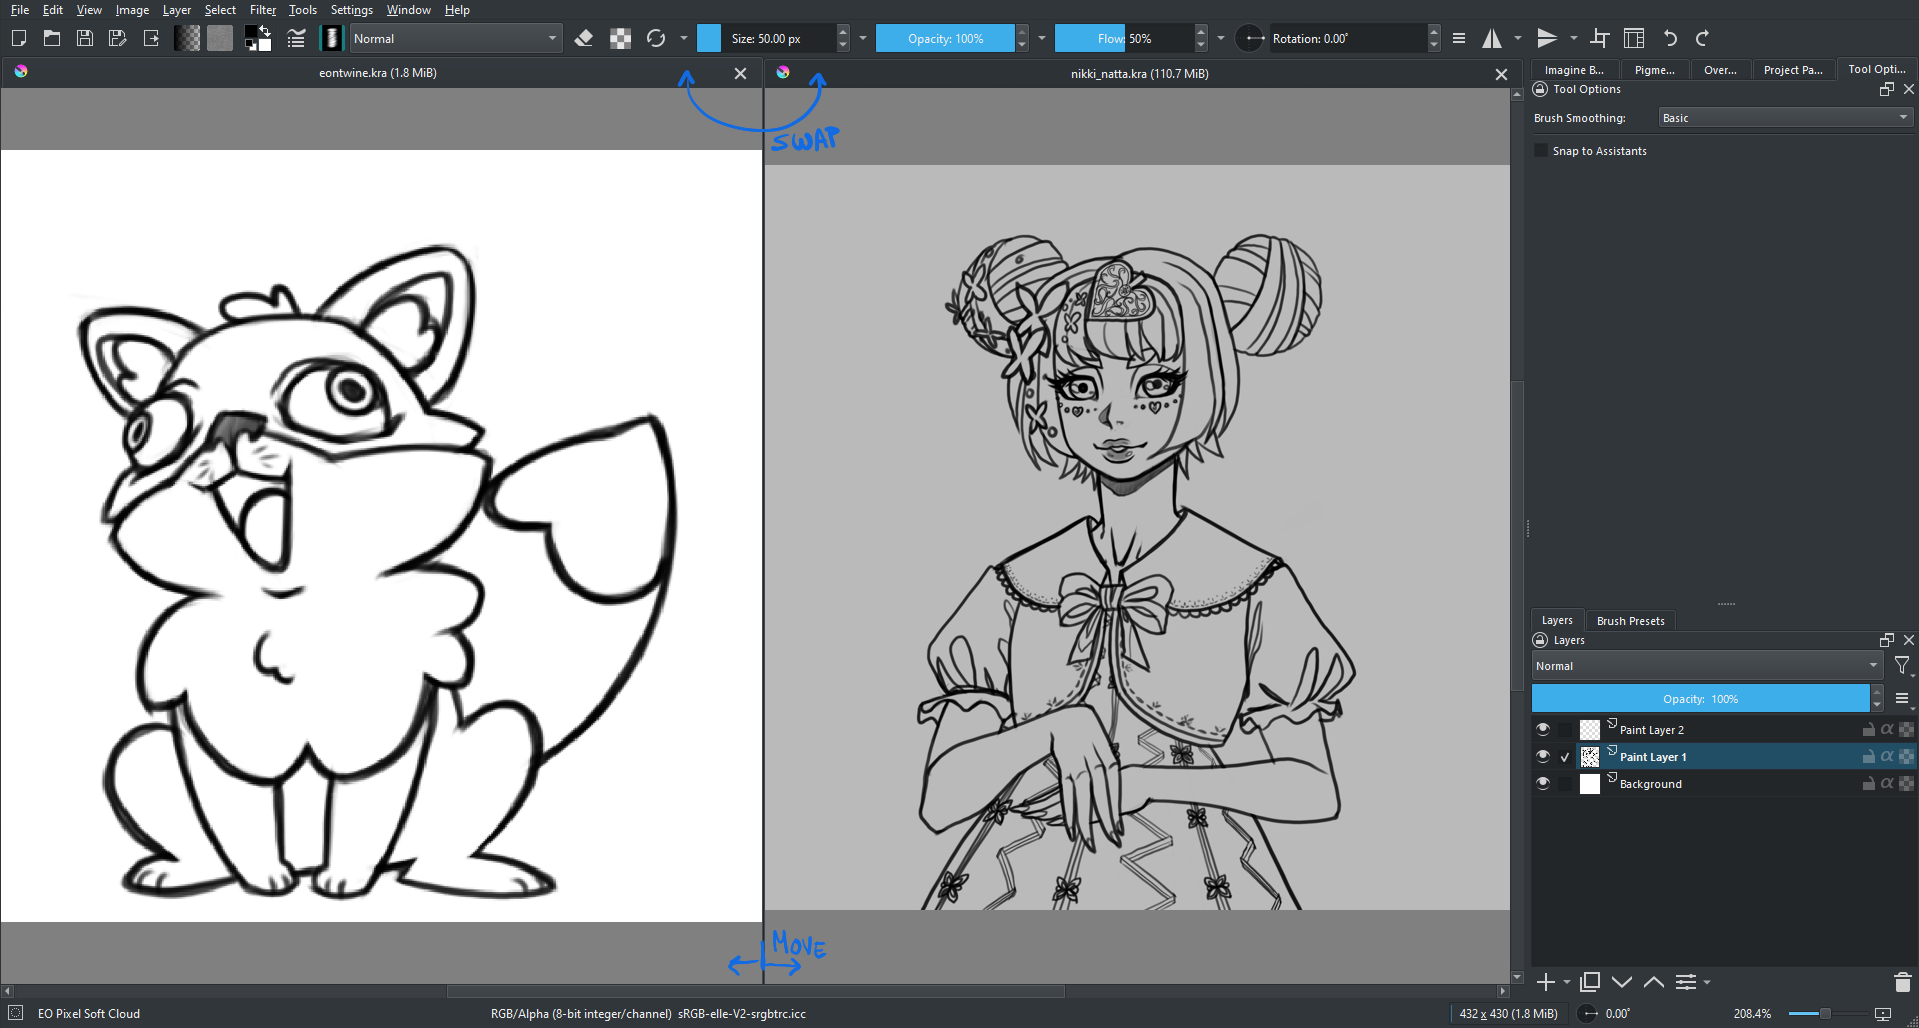Open the fill gradients button
This screenshot has width=1919, height=1028.
coord(187,39)
